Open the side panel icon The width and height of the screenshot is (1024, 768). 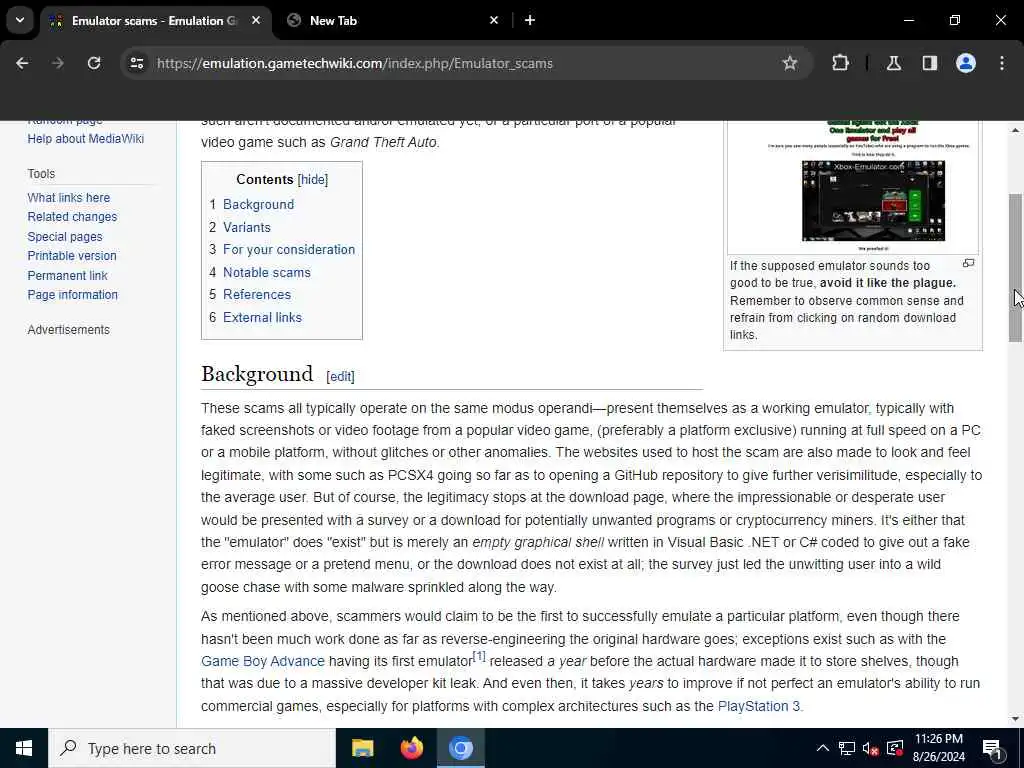[929, 63]
